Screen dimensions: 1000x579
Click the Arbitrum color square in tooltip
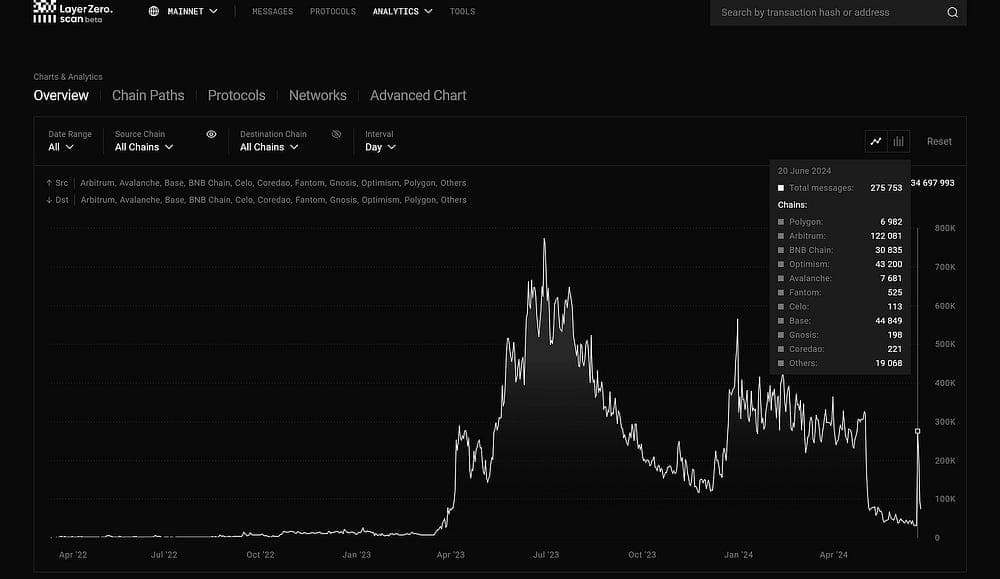(781, 236)
